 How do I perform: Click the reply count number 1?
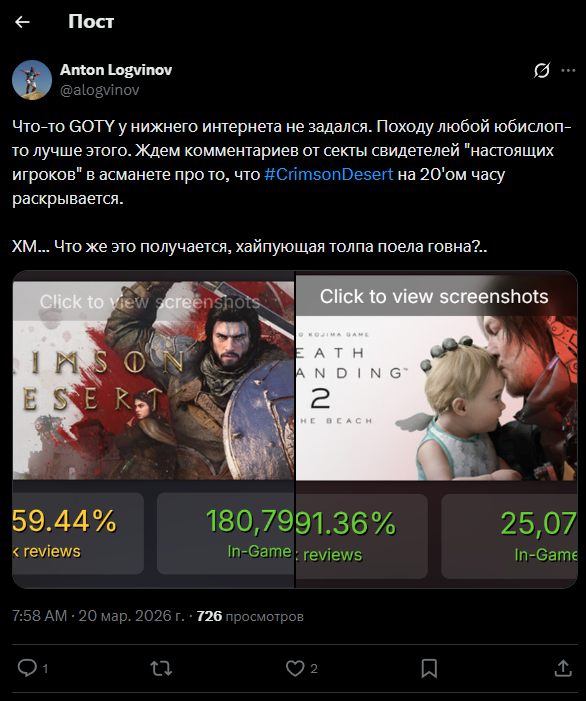point(45,669)
